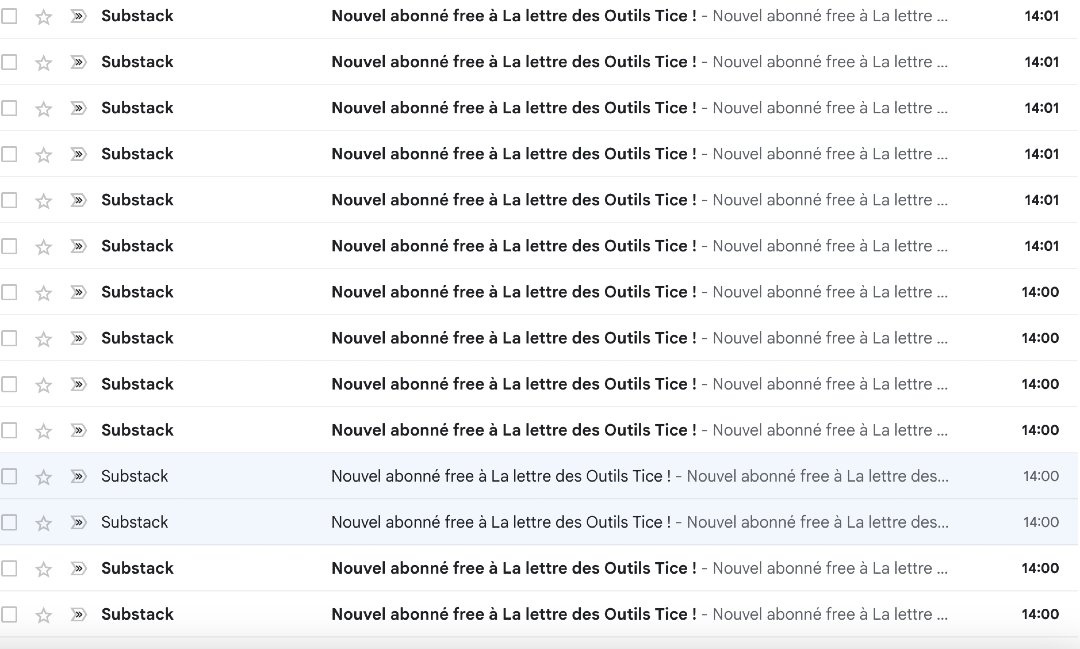Click the '14:00' time of uppermost 14:00 email
The image size is (1080, 649).
[x=1040, y=292]
